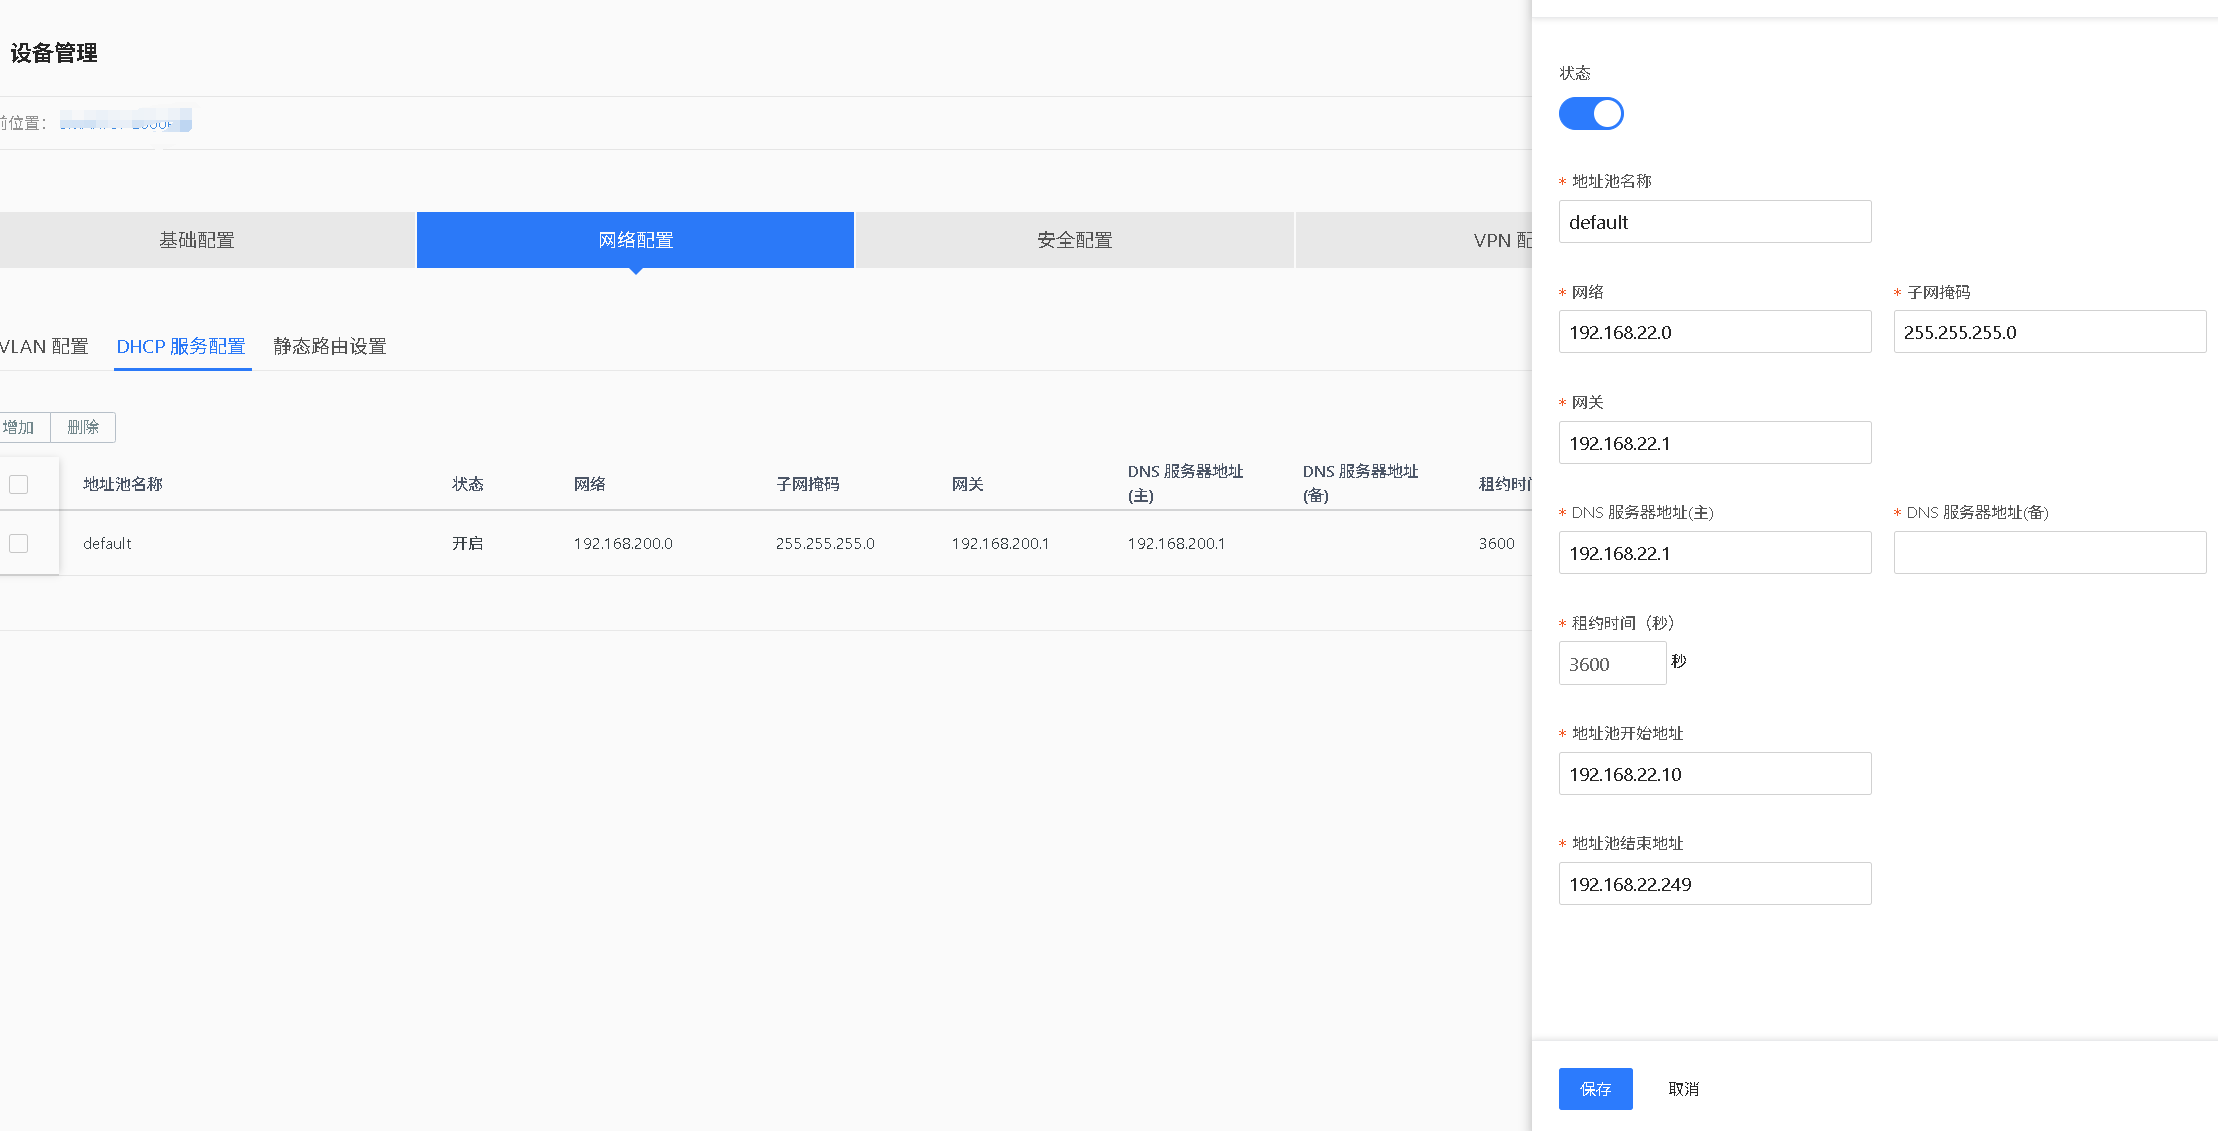Open the 安全配置 tab
The image size is (2218, 1131).
(x=1074, y=240)
